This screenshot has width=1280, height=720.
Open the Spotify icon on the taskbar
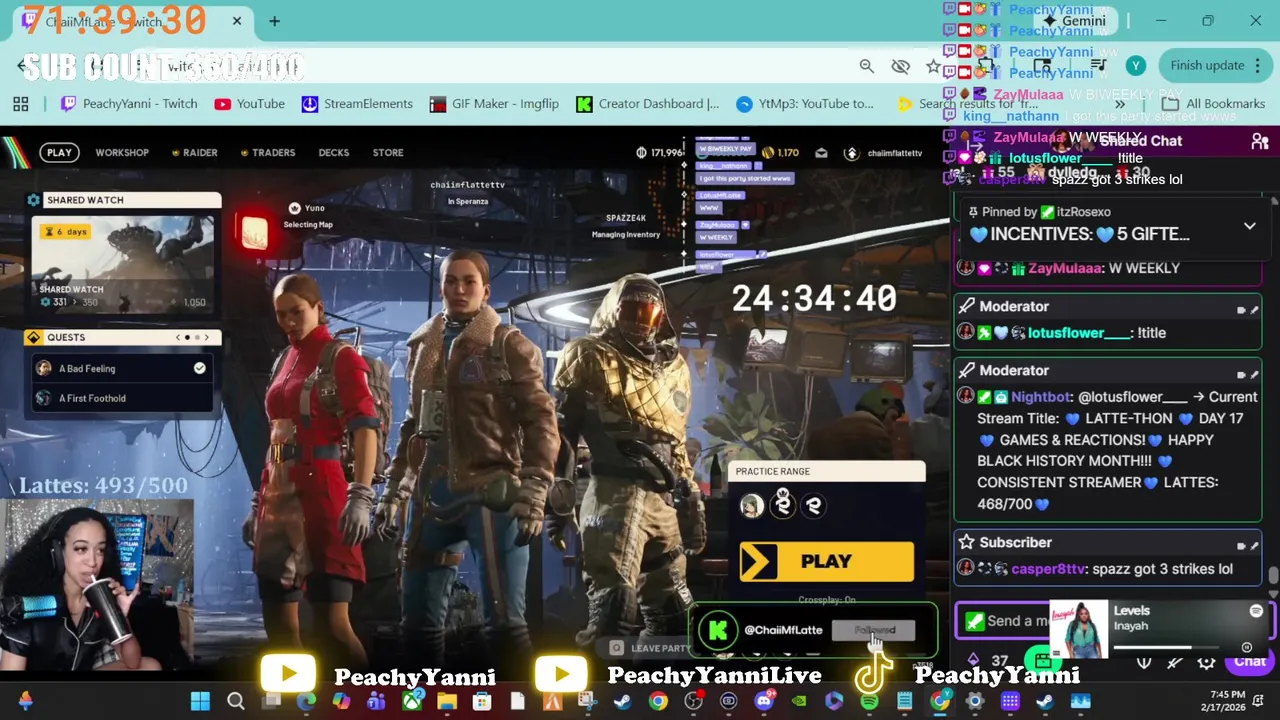coord(869,702)
